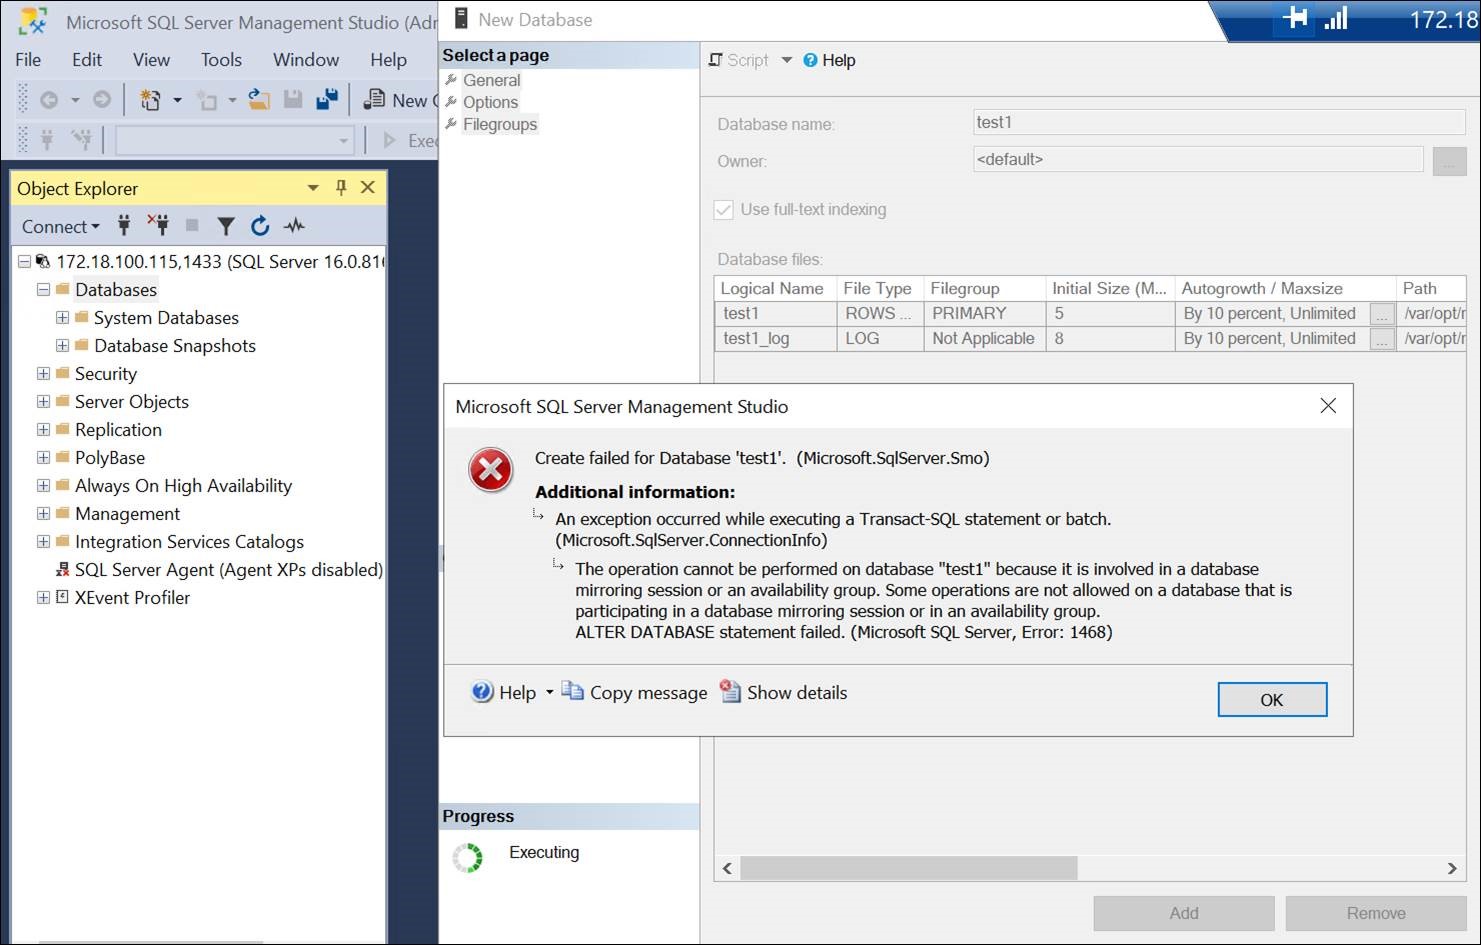Open the View menu
Viewport: 1481px width, 945px height.
151,60
